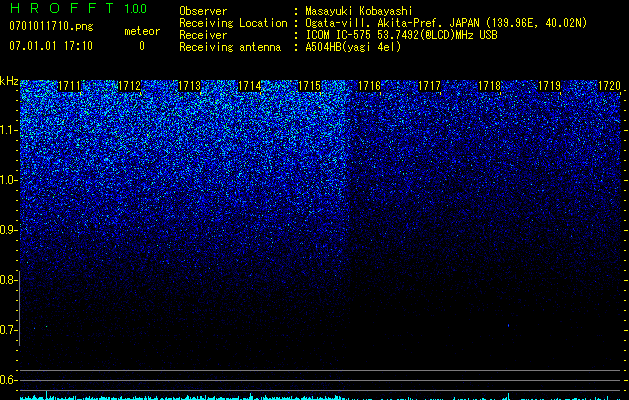Click the 1719 time marker

coord(549,86)
